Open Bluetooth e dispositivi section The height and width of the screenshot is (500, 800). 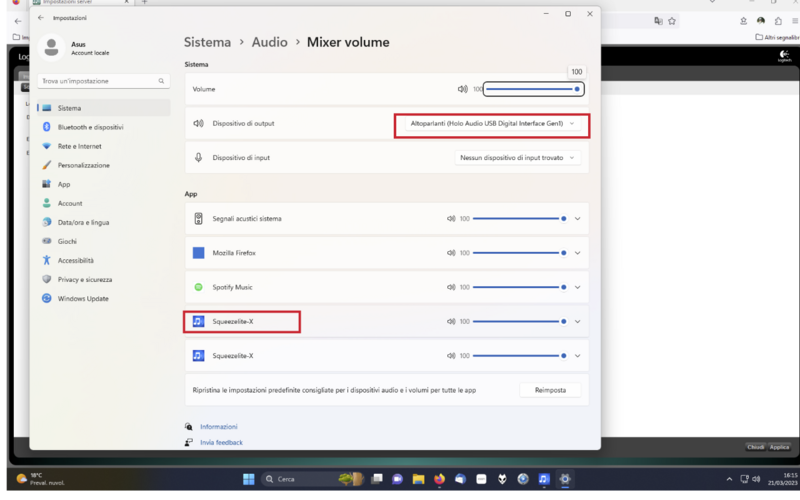point(90,127)
